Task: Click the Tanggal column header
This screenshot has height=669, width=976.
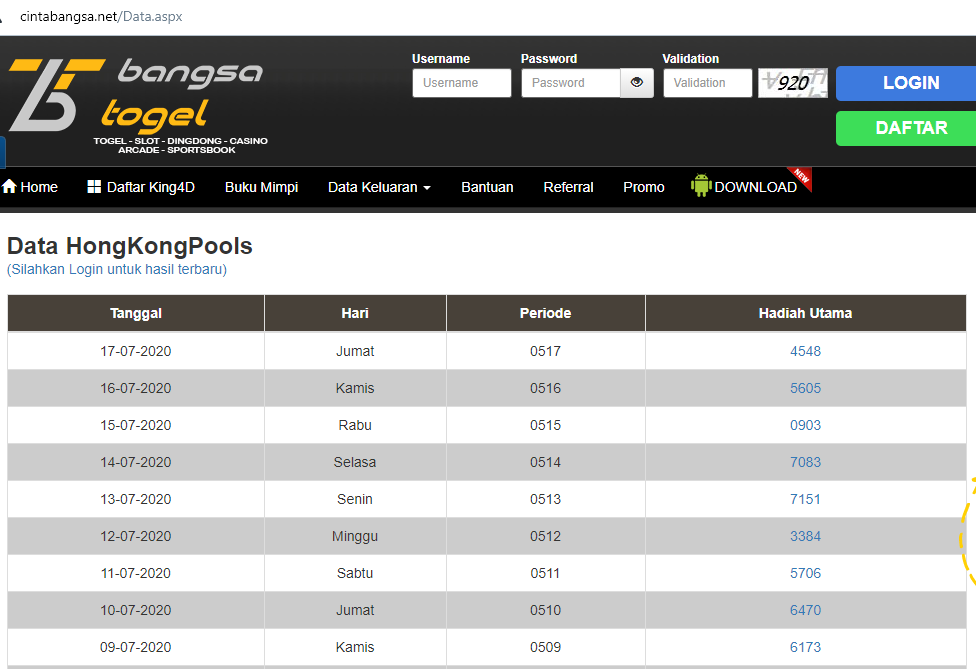Action: coord(136,313)
